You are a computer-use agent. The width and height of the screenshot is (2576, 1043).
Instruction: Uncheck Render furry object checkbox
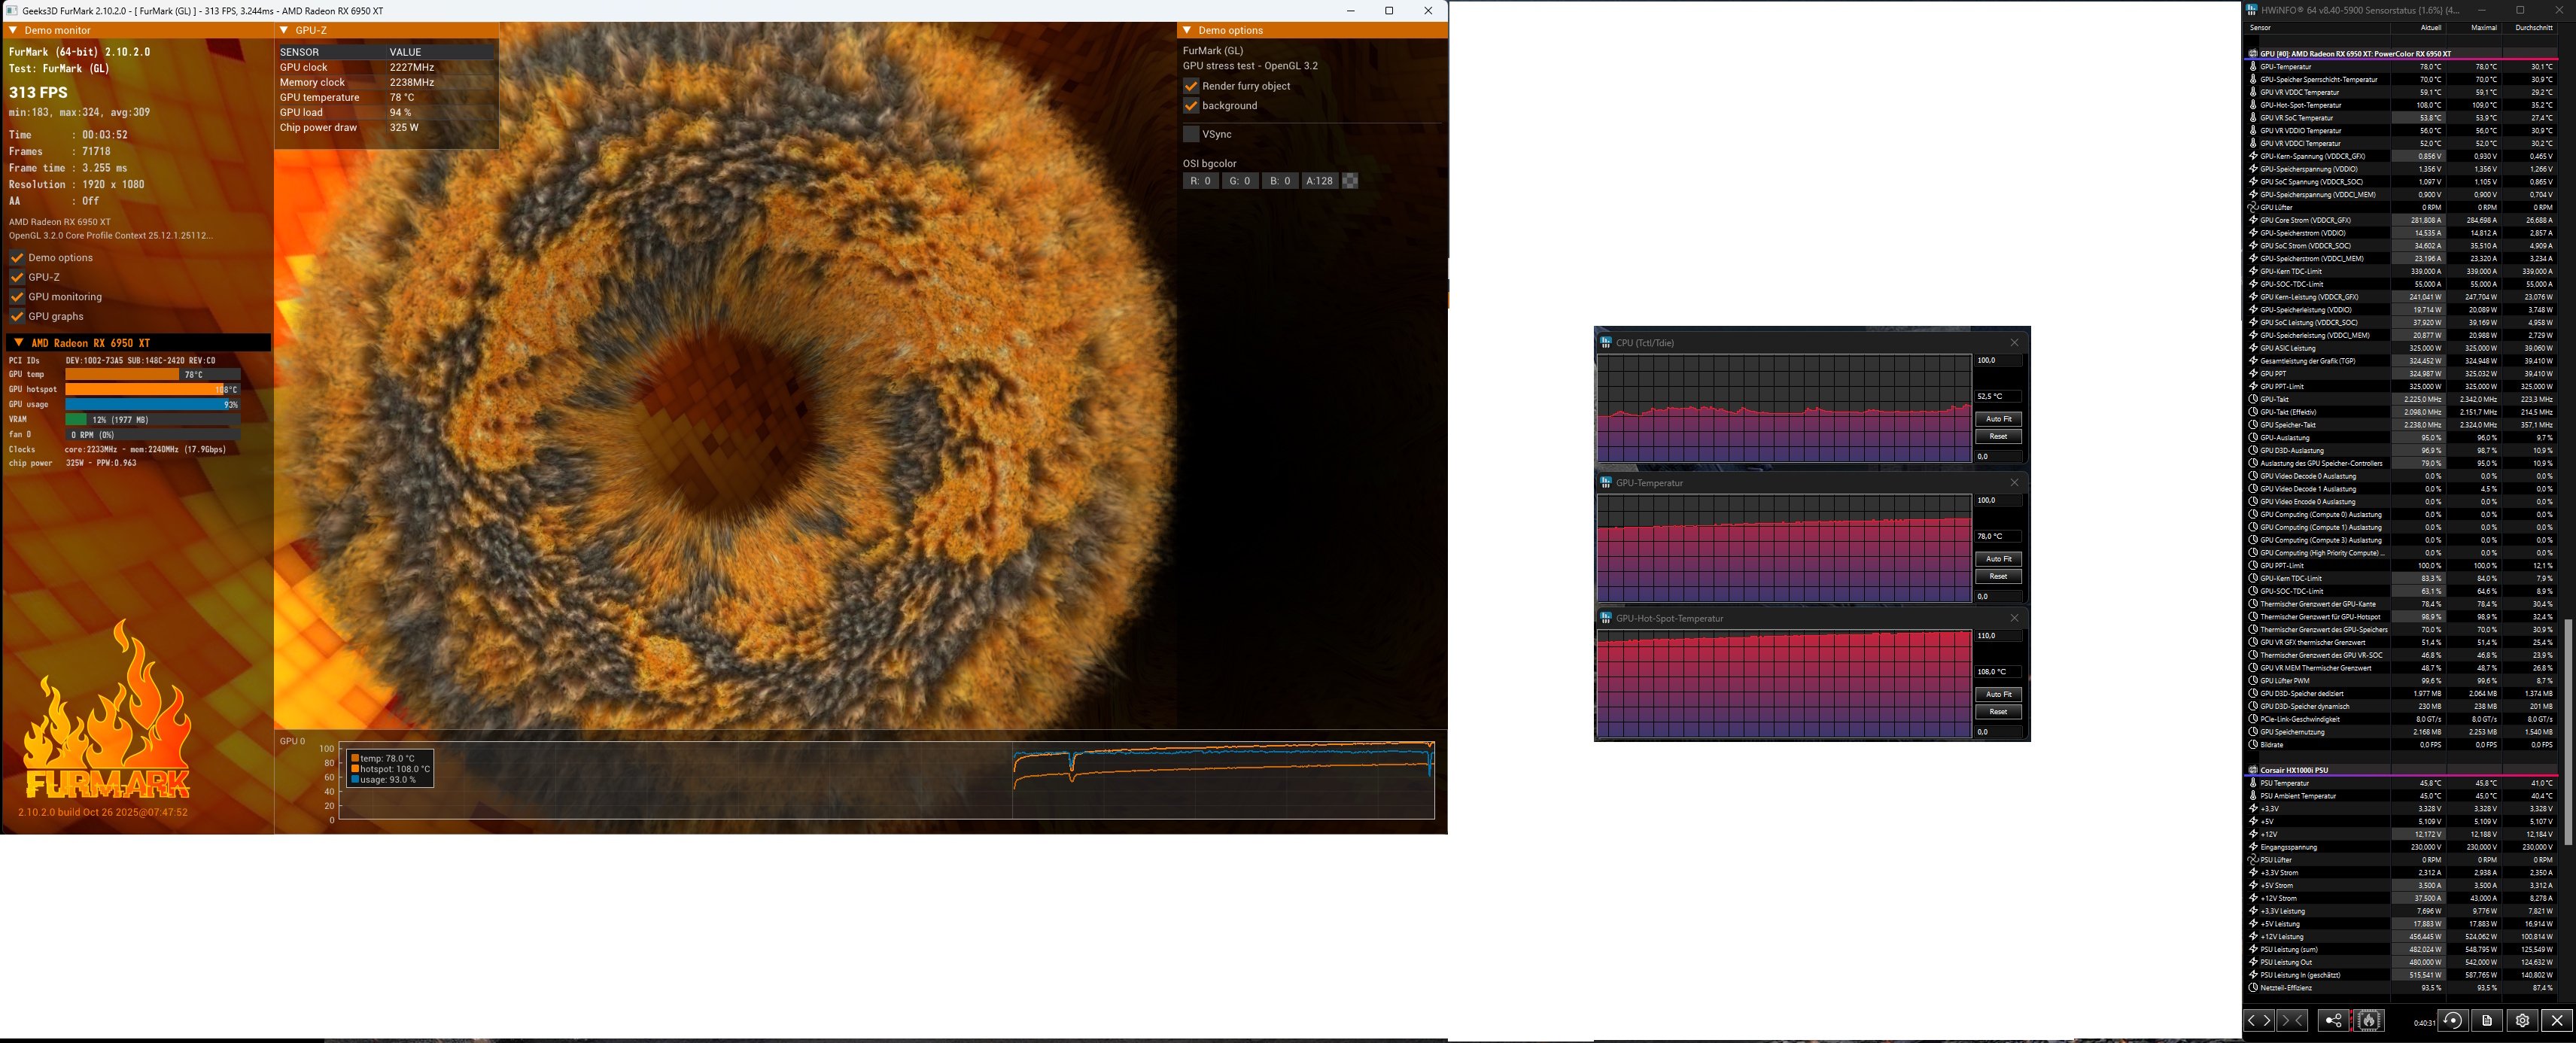1191,86
